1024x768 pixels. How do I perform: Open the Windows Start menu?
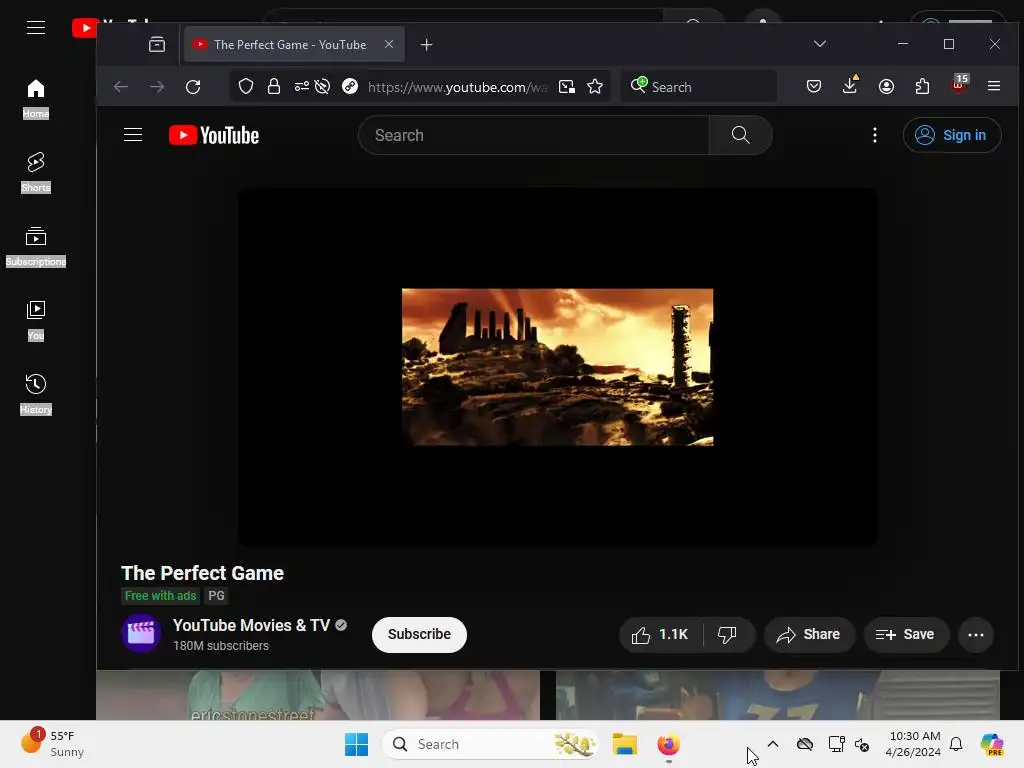click(x=357, y=744)
